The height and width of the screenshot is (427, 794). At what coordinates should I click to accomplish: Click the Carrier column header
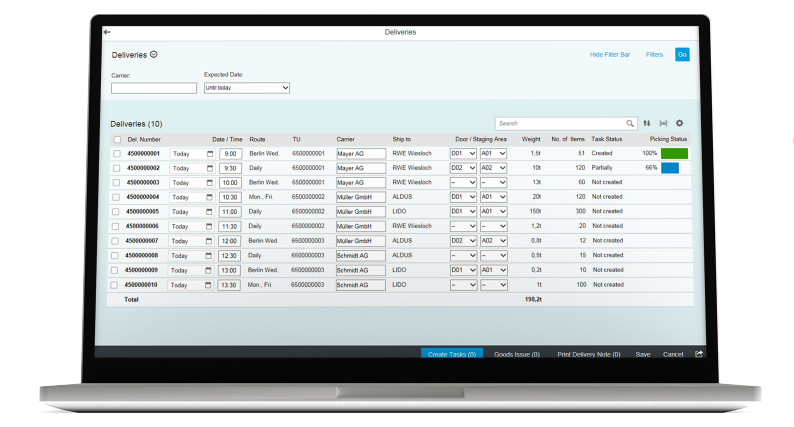[345, 139]
